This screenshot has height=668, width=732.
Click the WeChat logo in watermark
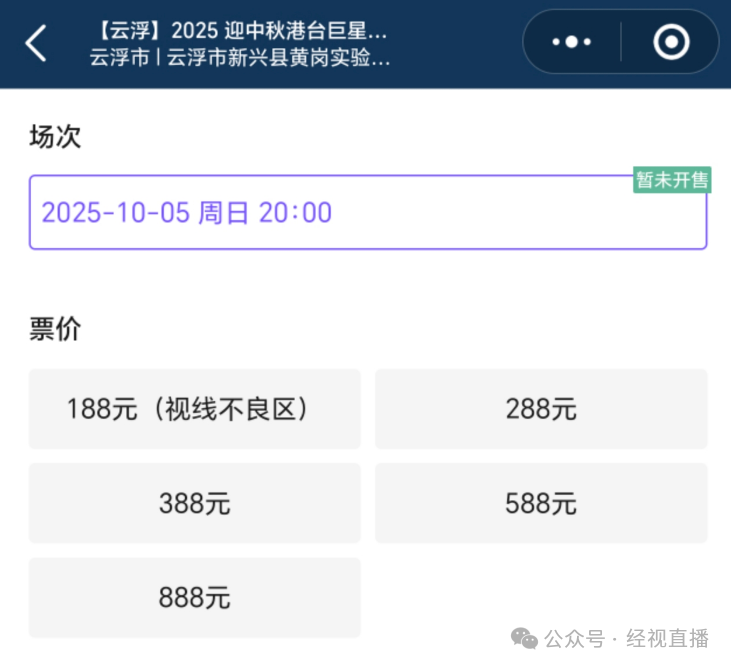point(524,638)
